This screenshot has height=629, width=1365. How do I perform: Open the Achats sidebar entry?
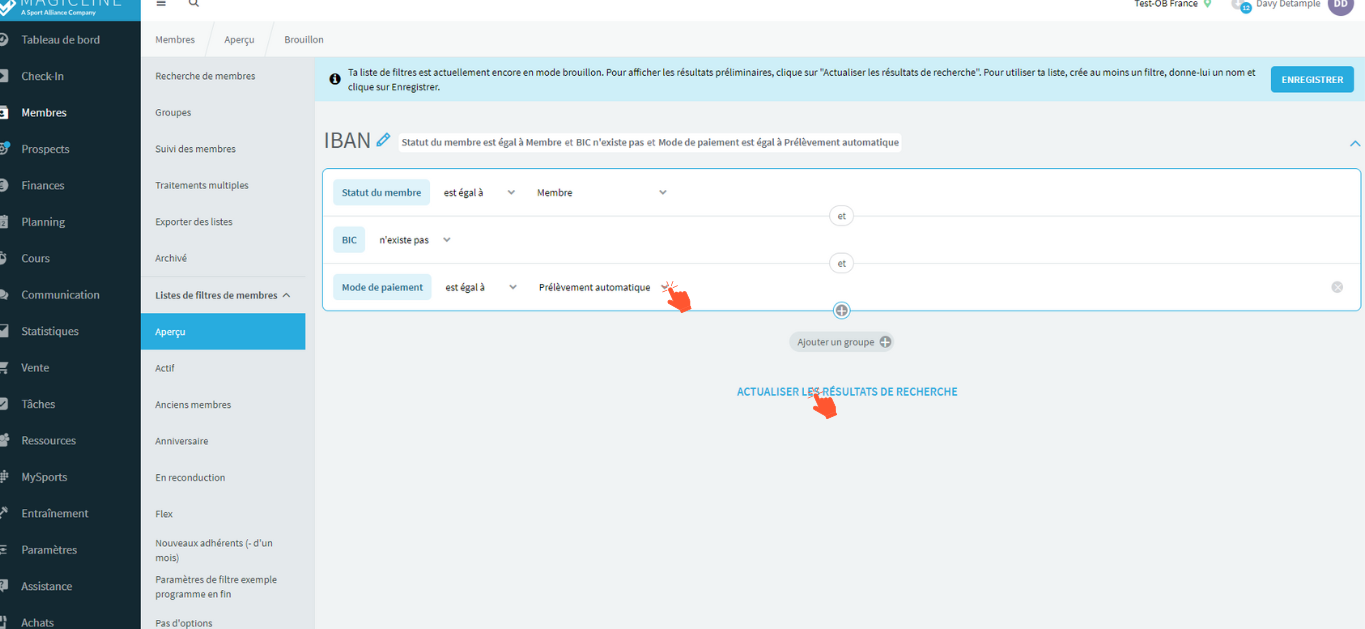[38, 622]
